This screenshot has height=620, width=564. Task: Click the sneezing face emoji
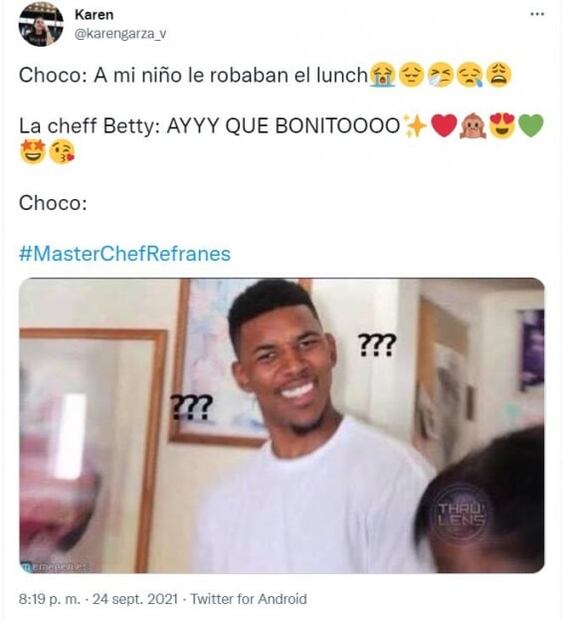pyautogui.click(x=441, y=75)
